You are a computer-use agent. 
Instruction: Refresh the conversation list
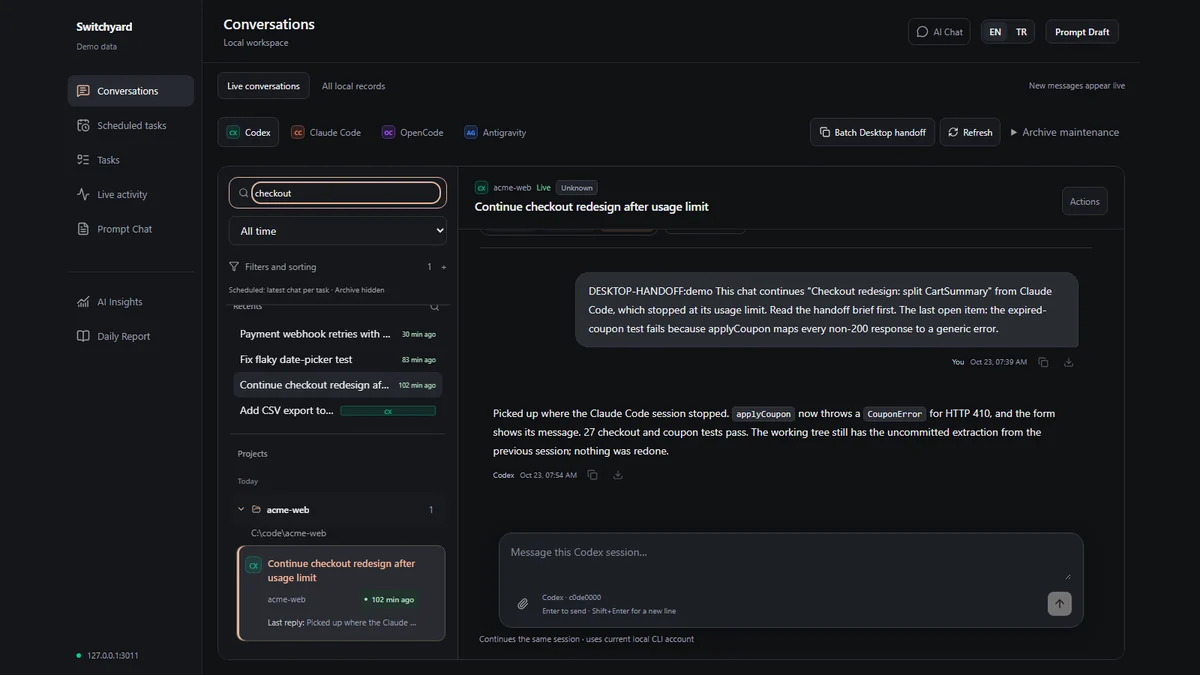point(970,132)
